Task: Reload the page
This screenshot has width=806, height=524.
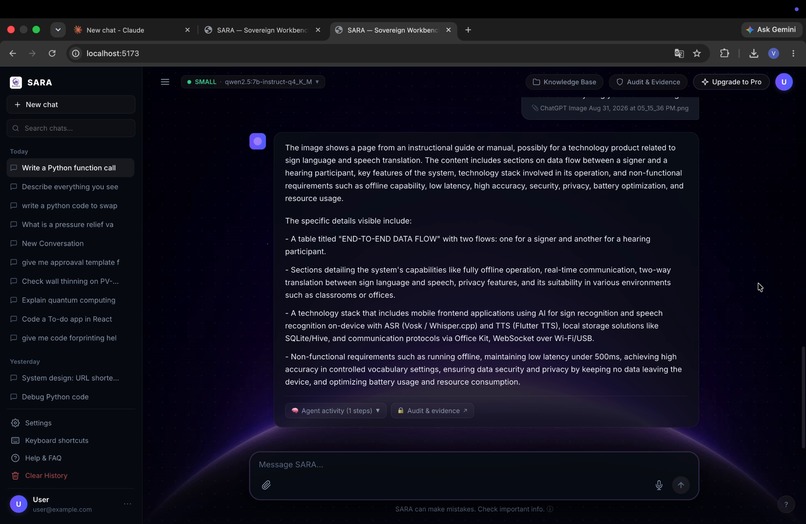Action: tap(52, 53)
